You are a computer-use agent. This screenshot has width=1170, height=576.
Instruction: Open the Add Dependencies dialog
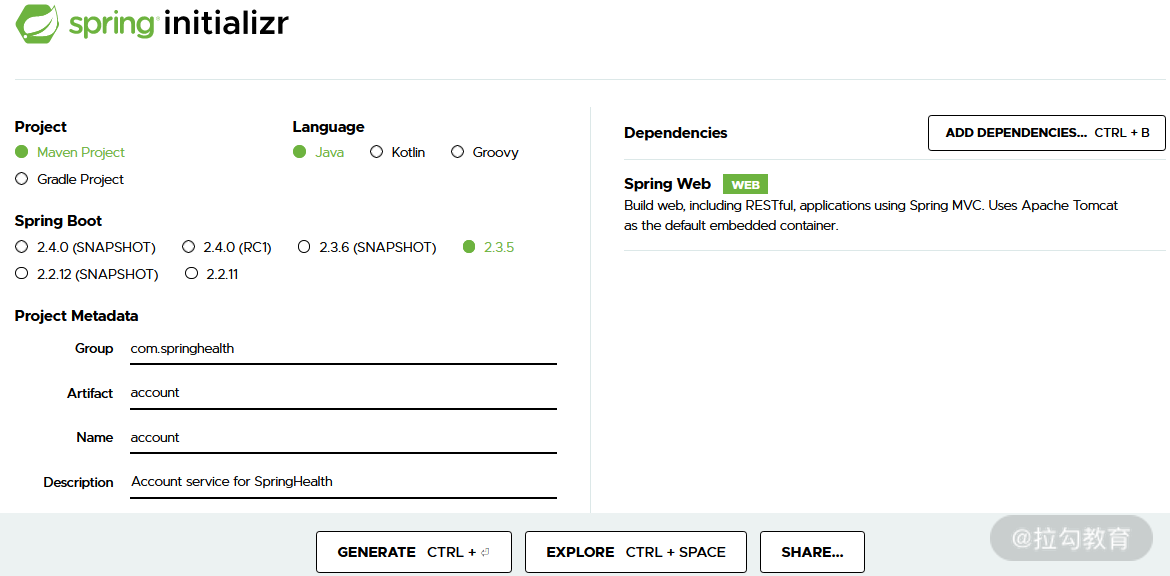pyautogui.click(x=1046, y=133)
